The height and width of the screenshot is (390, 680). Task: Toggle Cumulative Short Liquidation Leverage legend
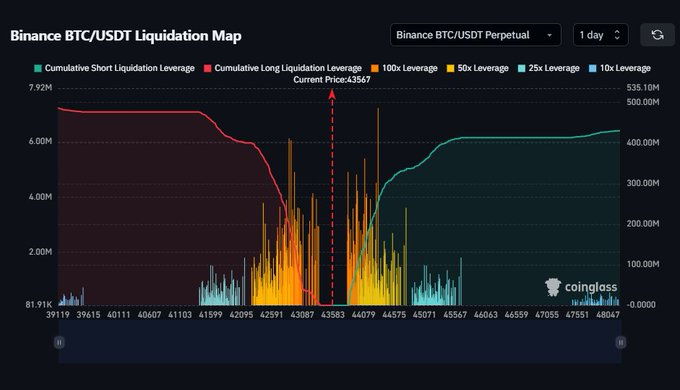(x=114, y=68)
